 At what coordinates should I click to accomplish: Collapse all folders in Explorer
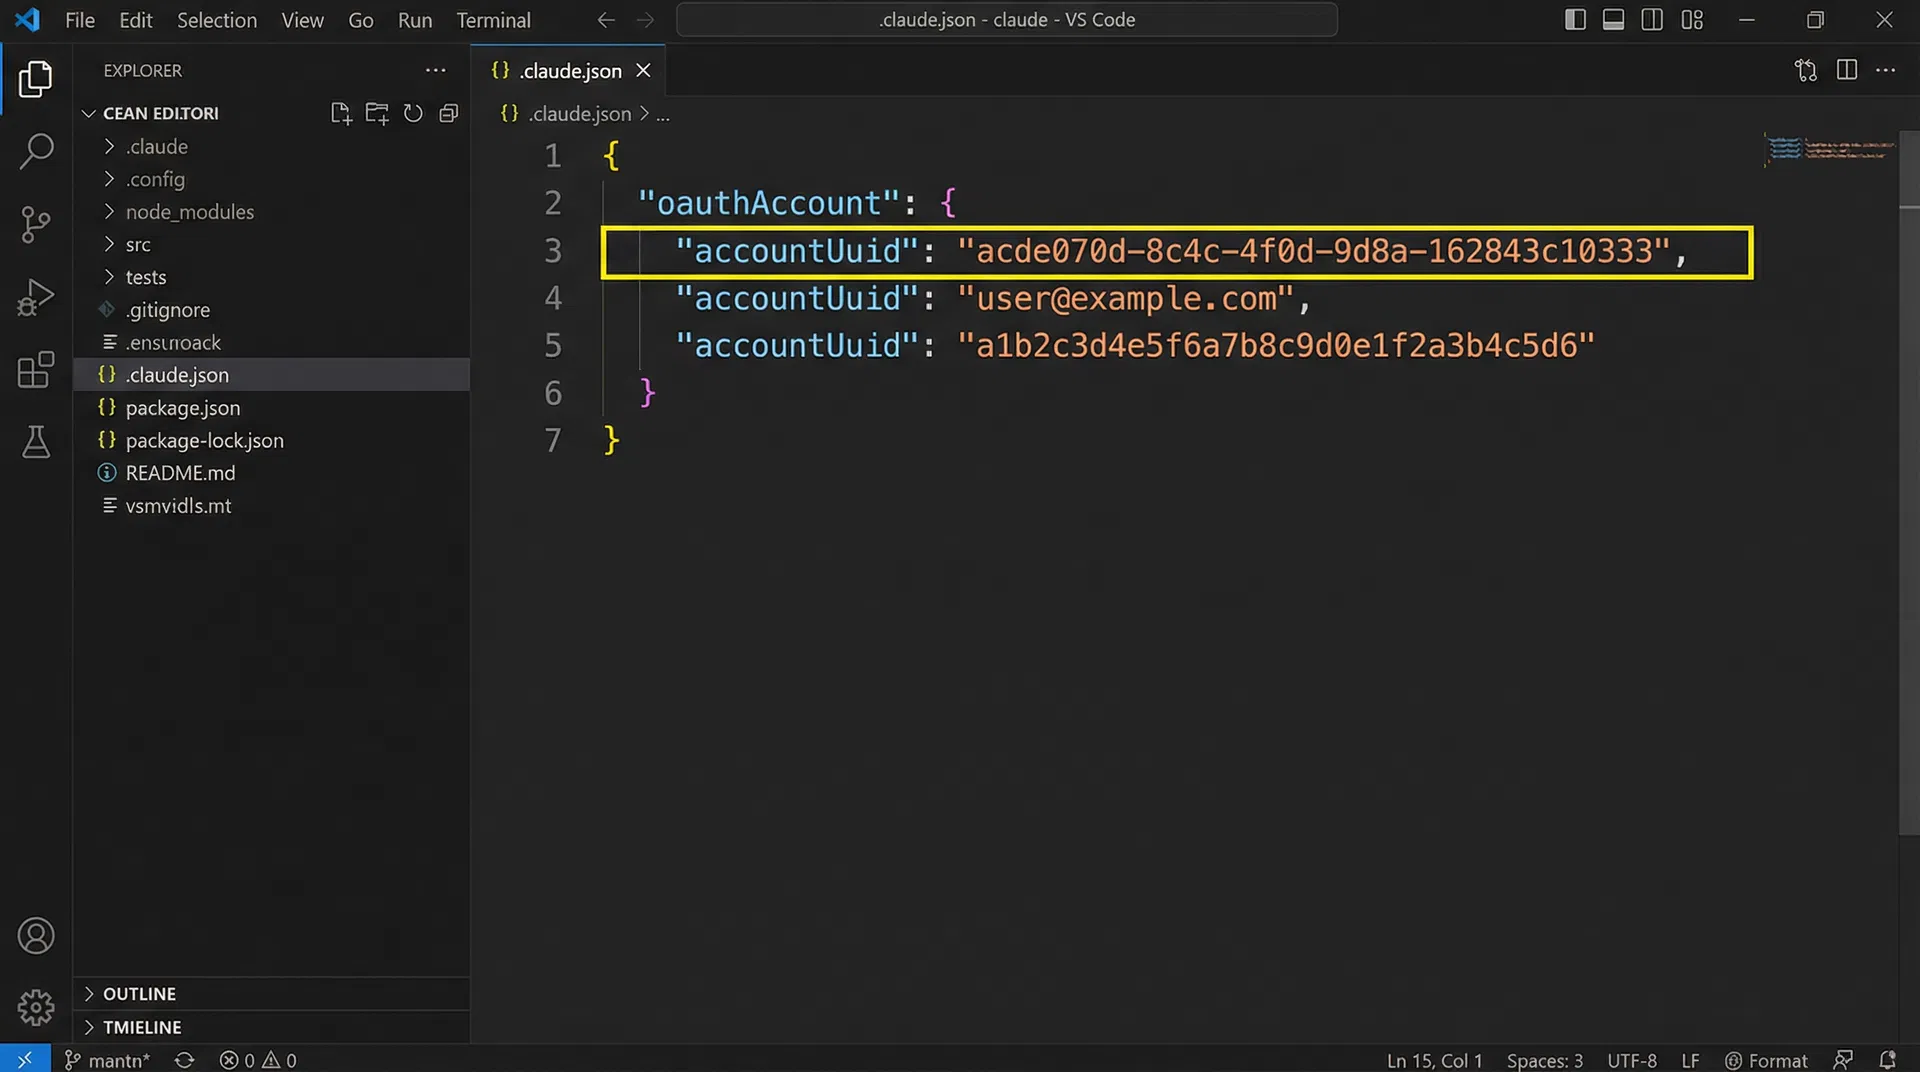click(x=449, y=113)
